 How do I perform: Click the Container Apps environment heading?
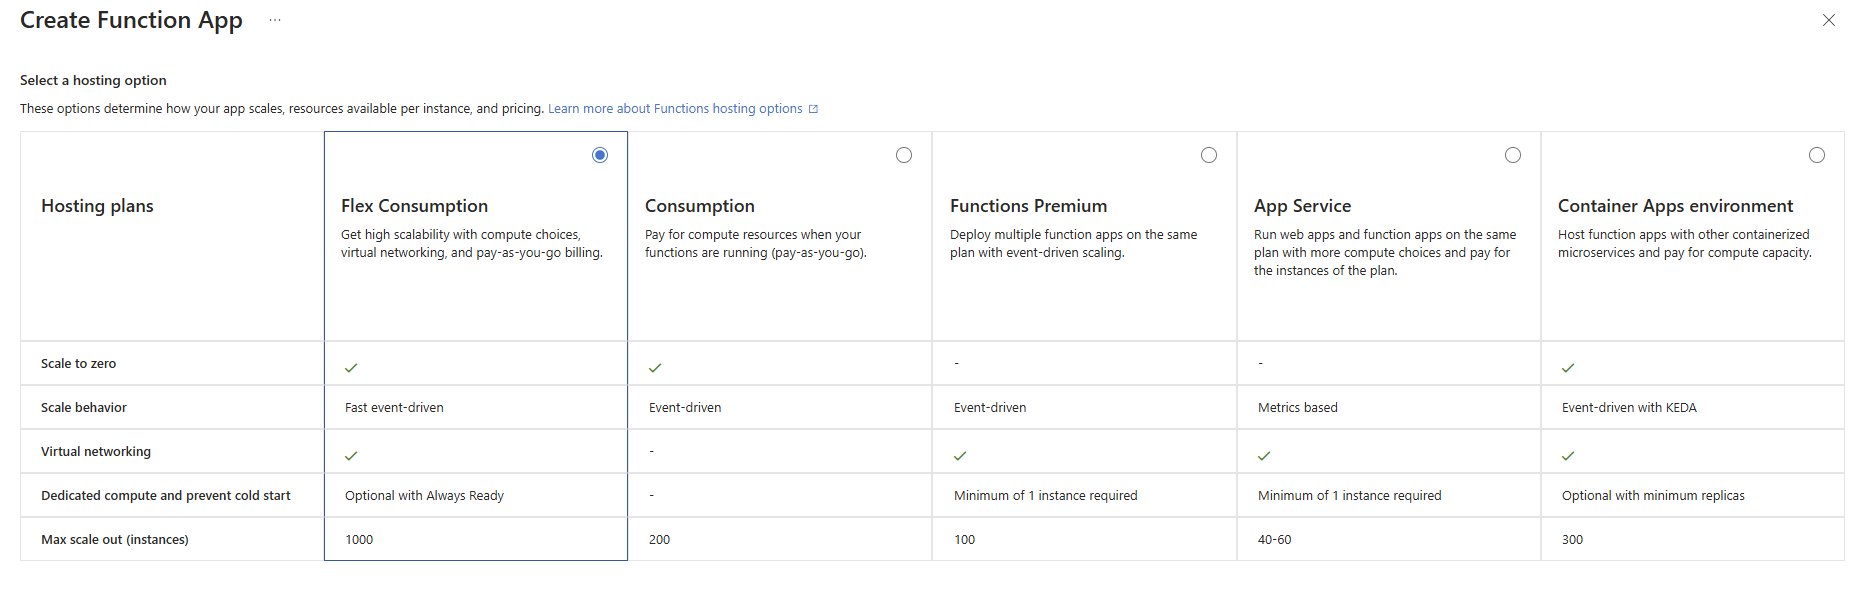pos(1675,206)
